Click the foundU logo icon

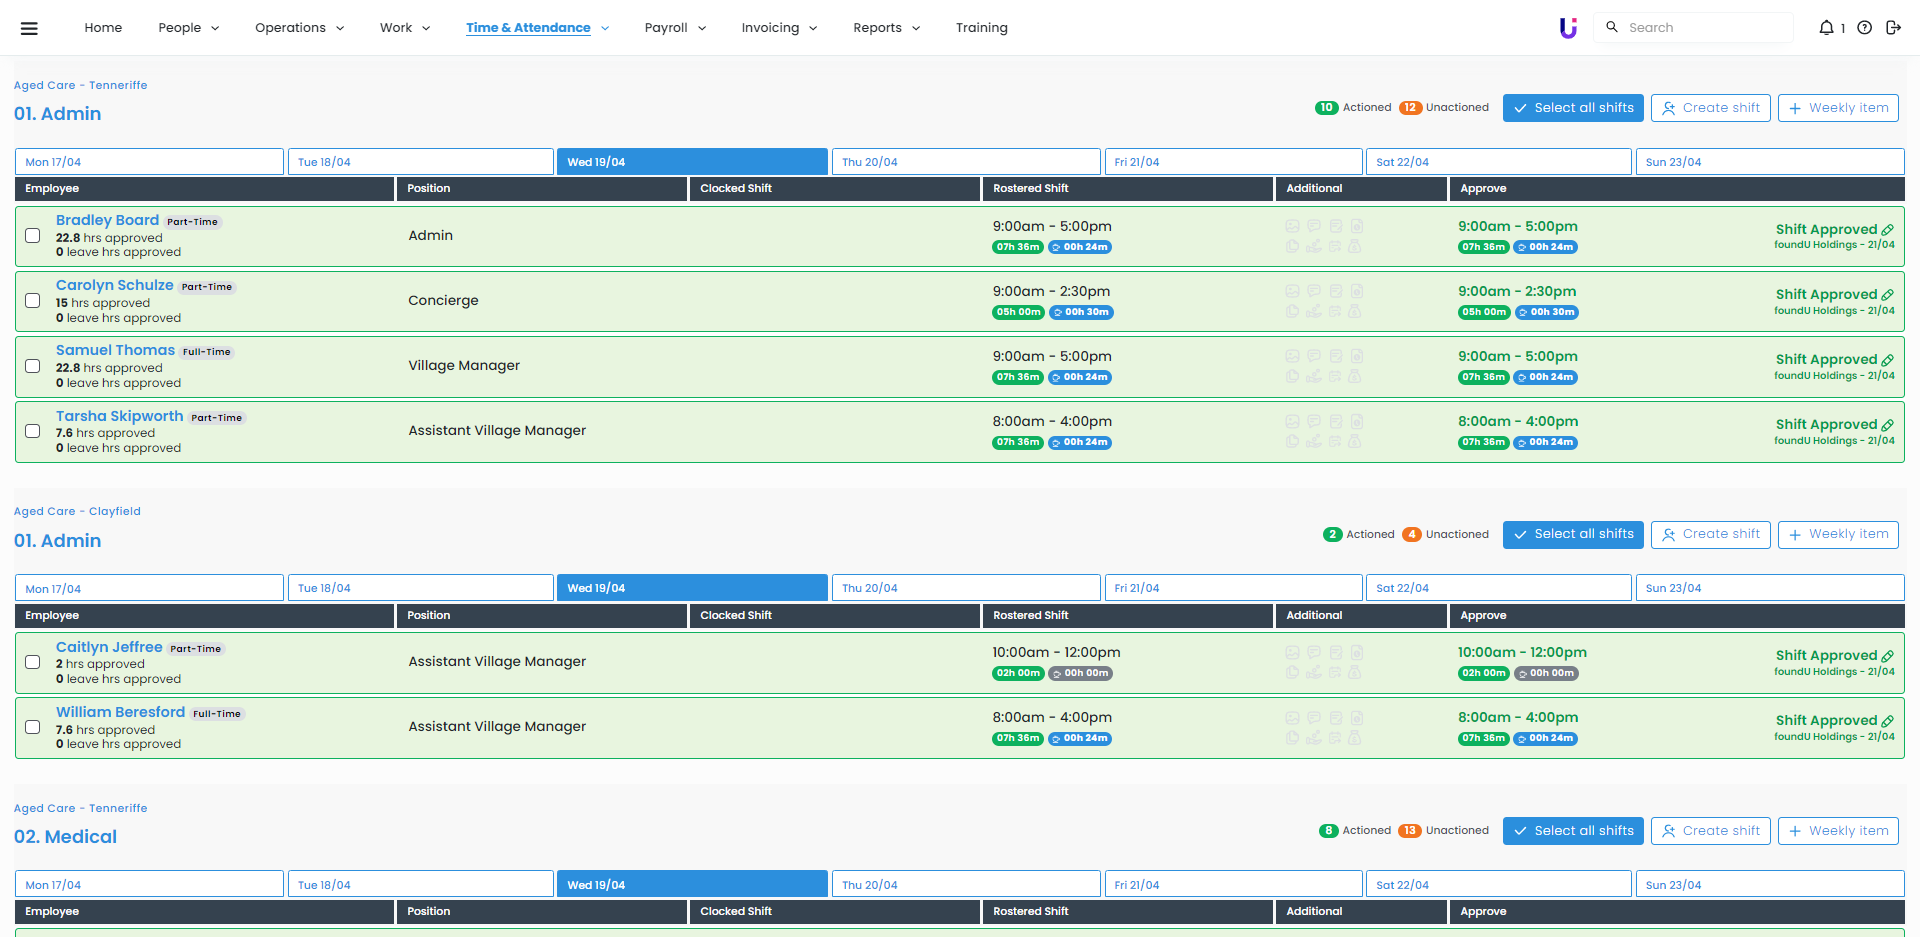pyautogui.click(x=1568, y=28)
